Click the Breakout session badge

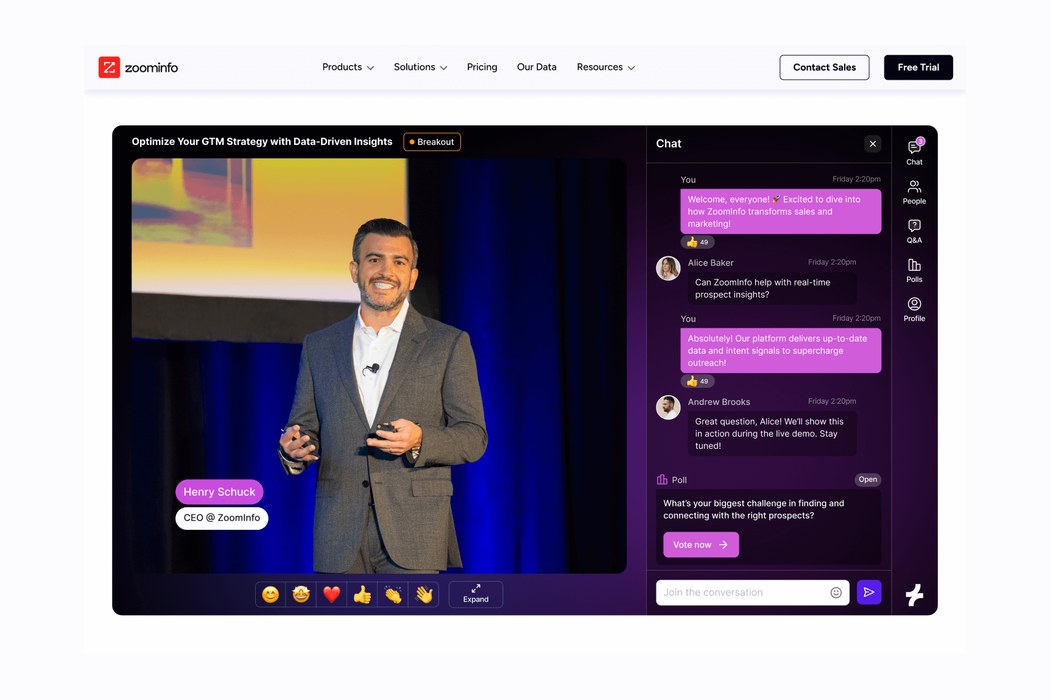click(432, 142)
